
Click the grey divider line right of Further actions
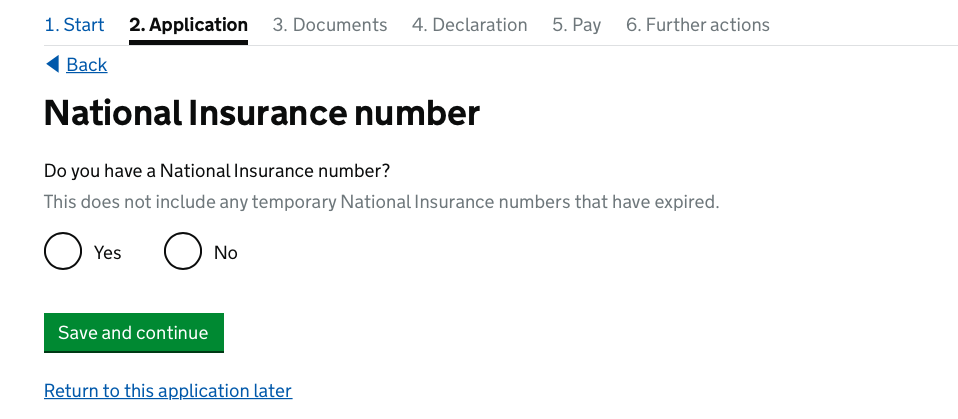point(864,45)
